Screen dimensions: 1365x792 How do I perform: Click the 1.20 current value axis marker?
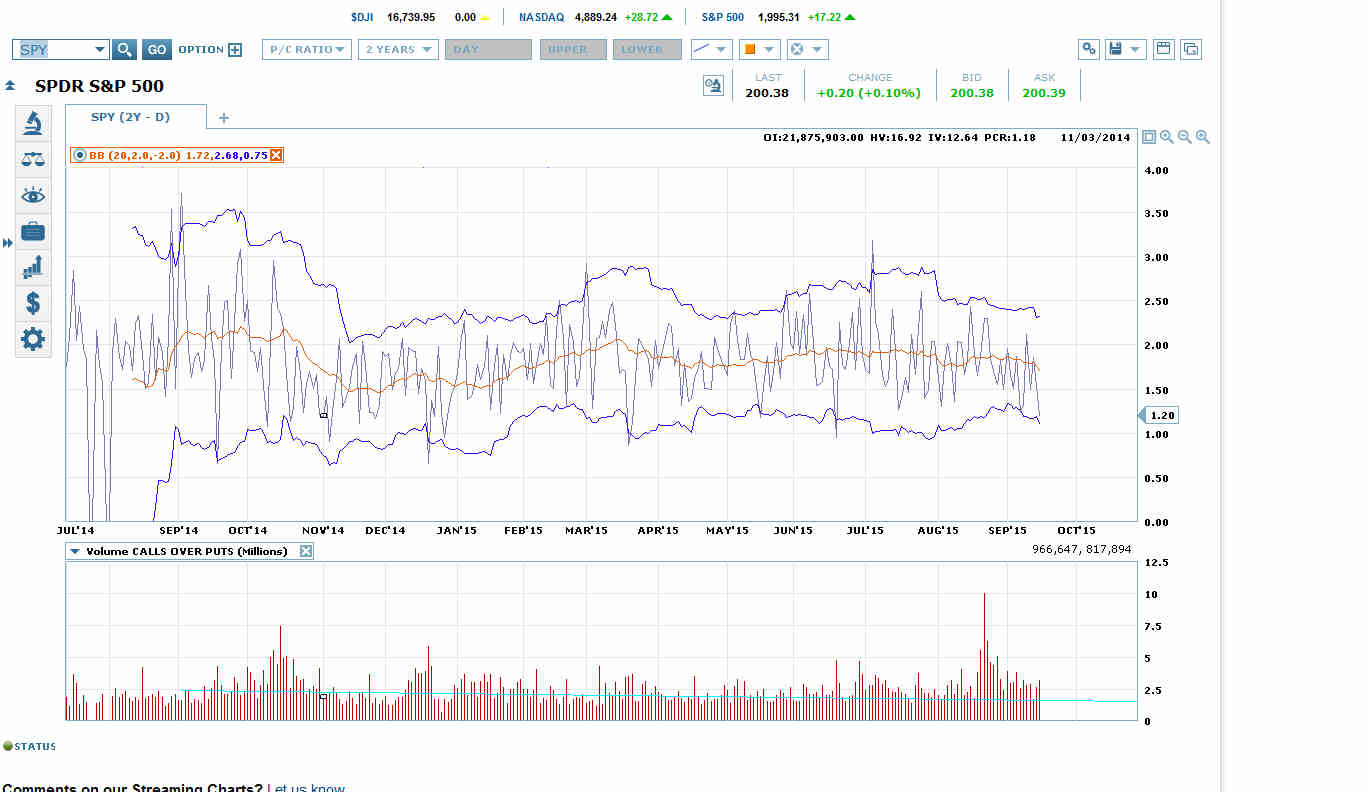click(x=1158, y=415)
